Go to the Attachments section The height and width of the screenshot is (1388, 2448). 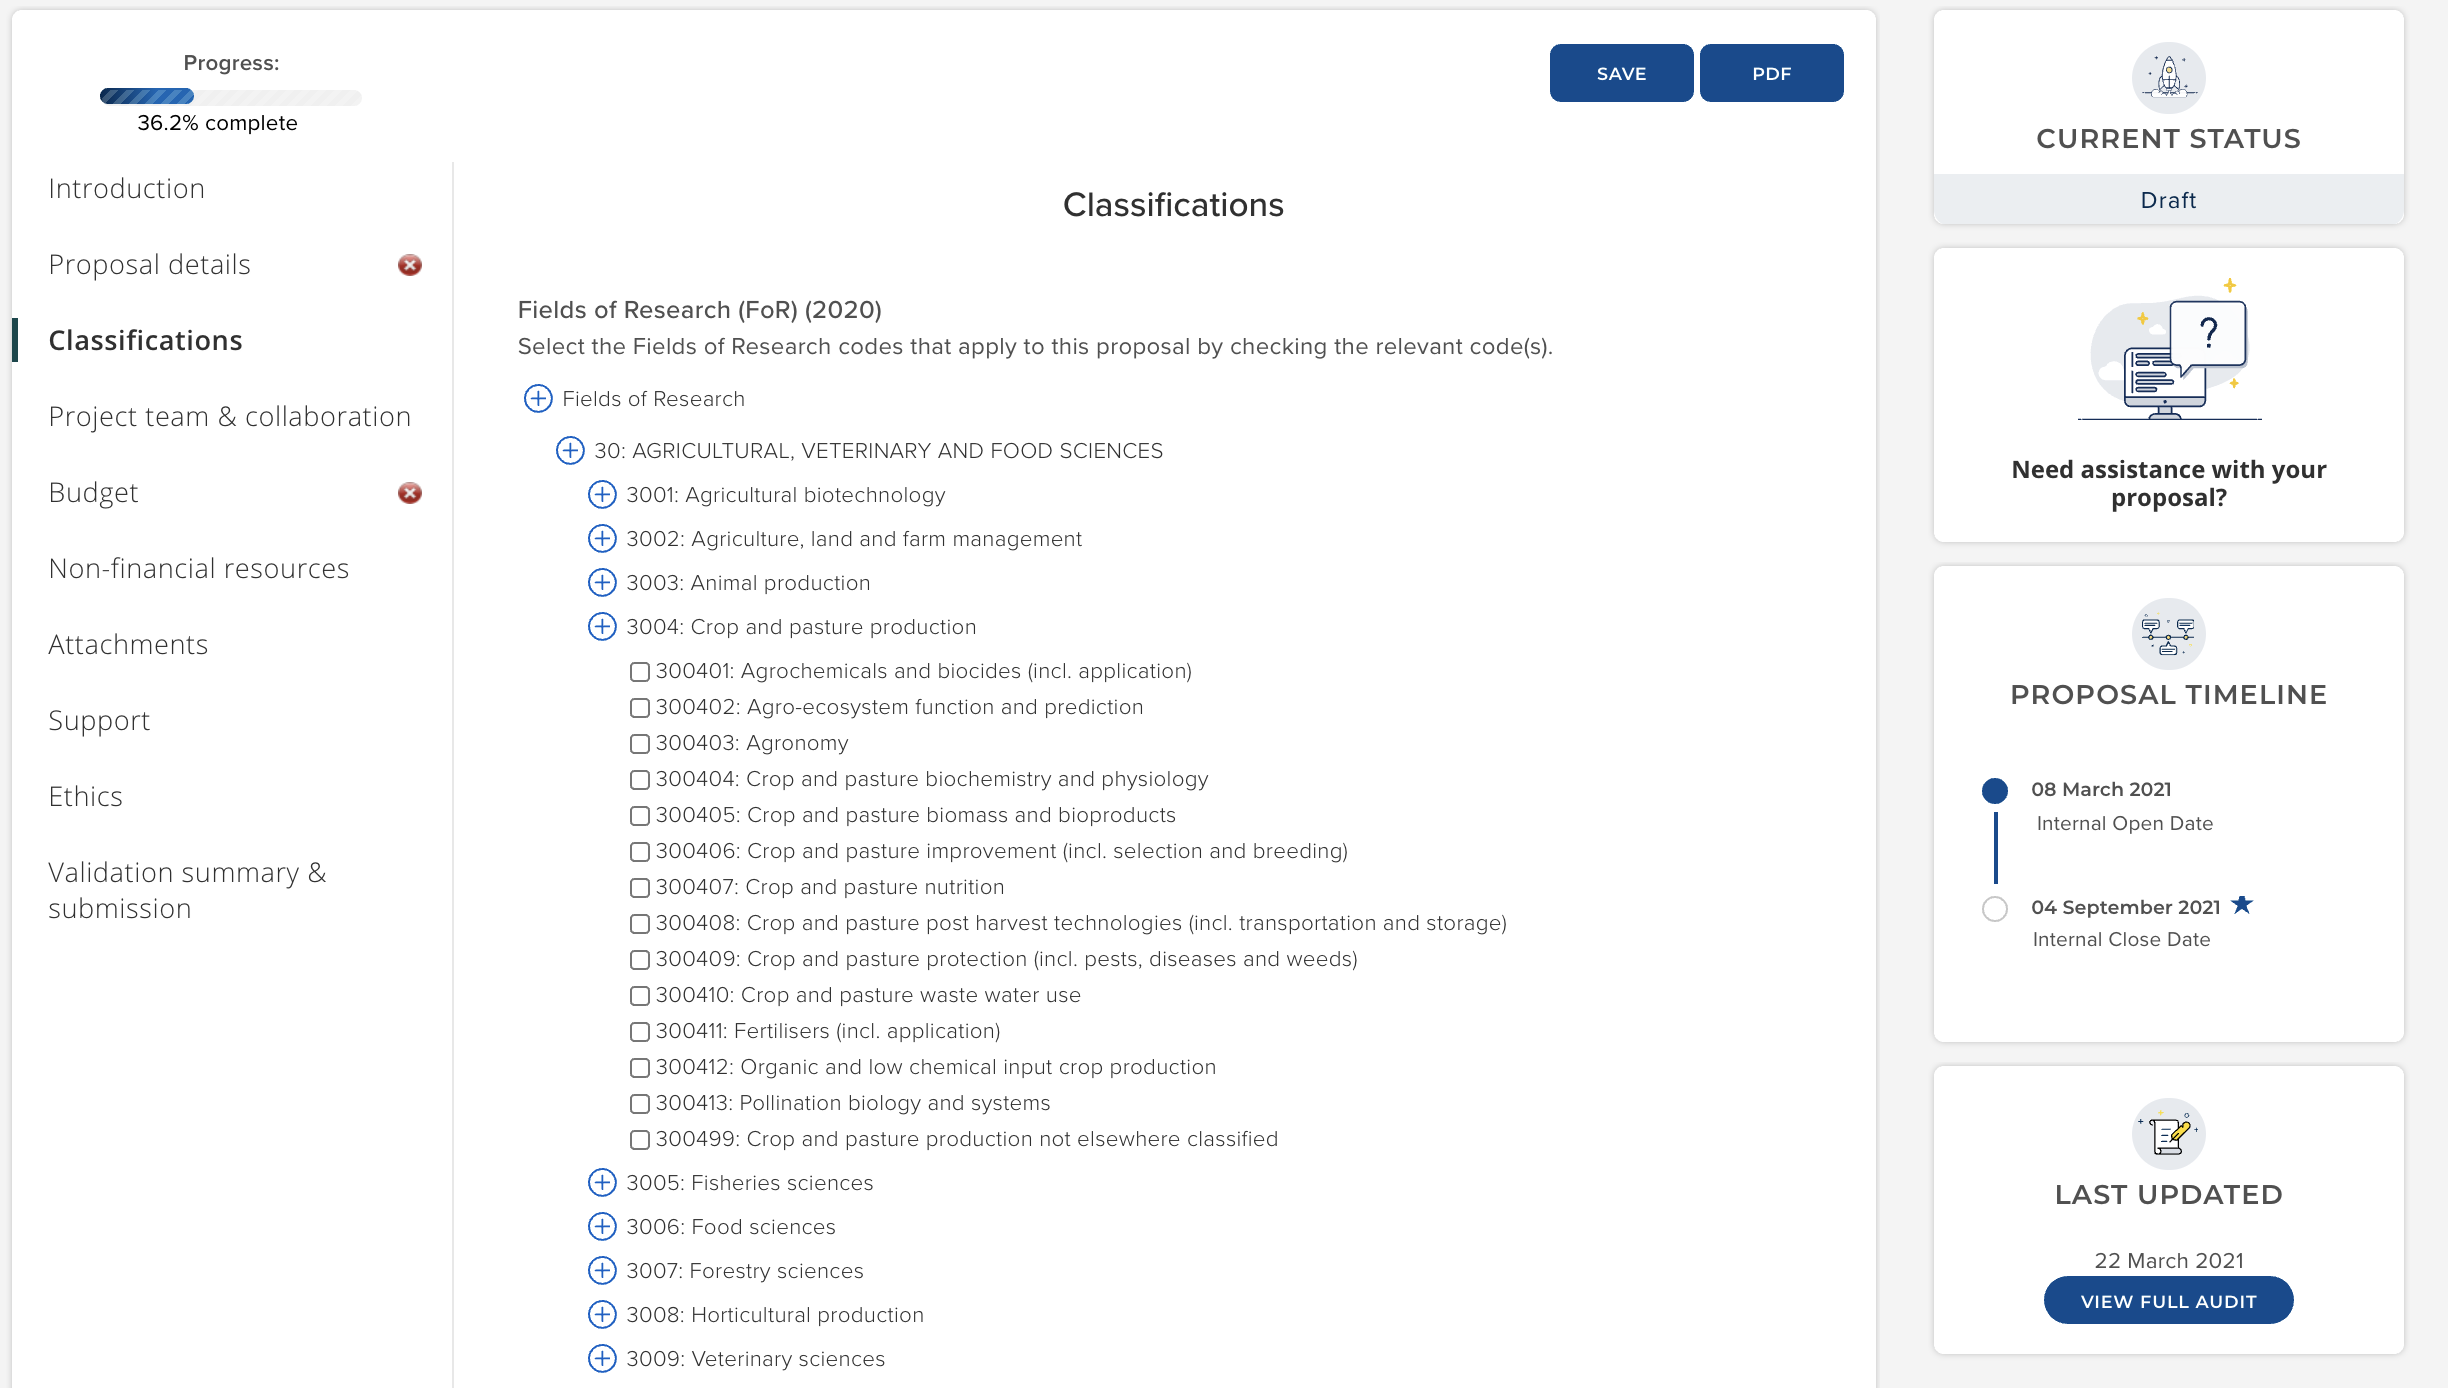click(128, 645)
